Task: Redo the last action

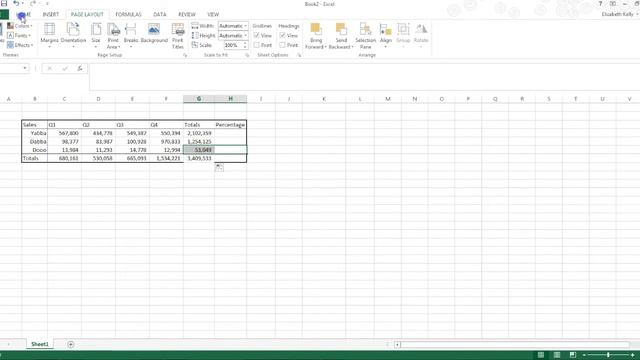Action: coord(32,3)
